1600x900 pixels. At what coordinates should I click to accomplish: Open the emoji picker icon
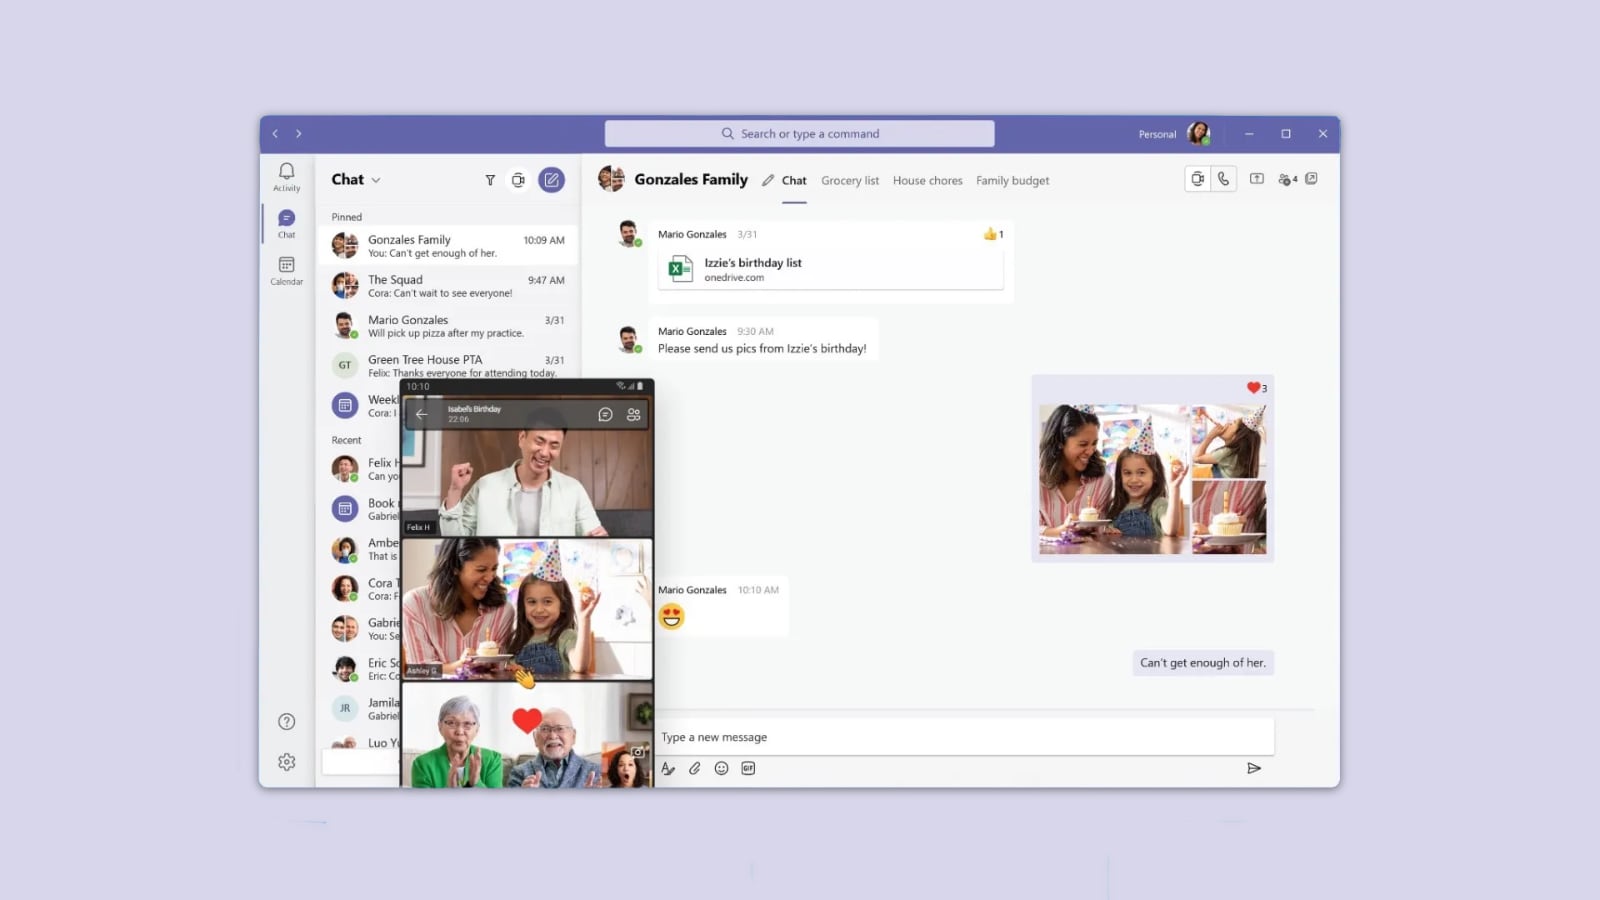pyautogui.click(x=721, y=768)
